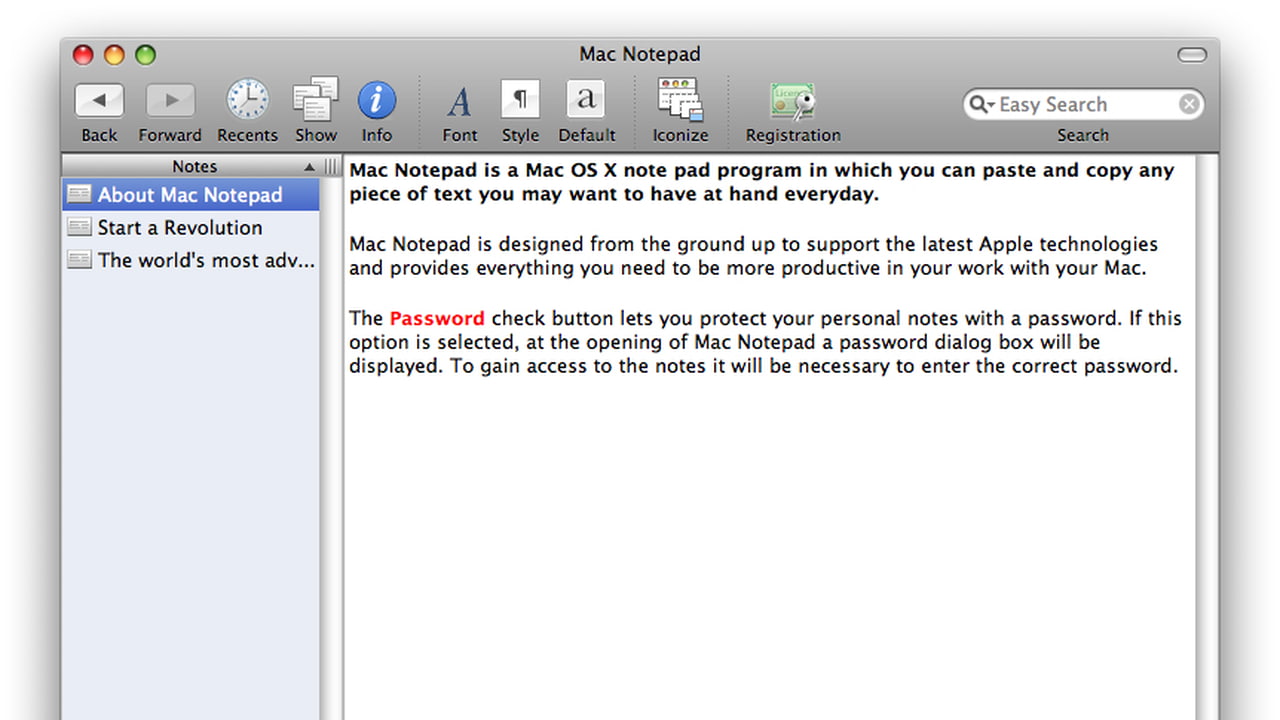Select The world's most adv... note
The height and width of the screenshot is (720, 1280).
pyautogui.click(x=190, y=260)
